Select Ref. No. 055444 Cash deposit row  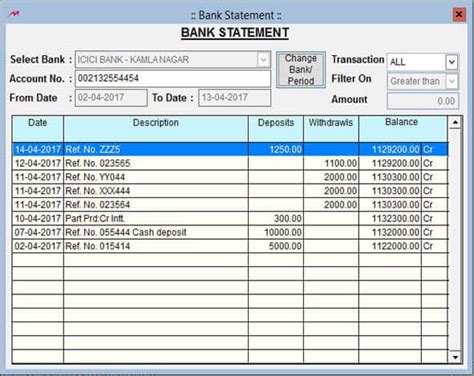[x=230, y=232]
